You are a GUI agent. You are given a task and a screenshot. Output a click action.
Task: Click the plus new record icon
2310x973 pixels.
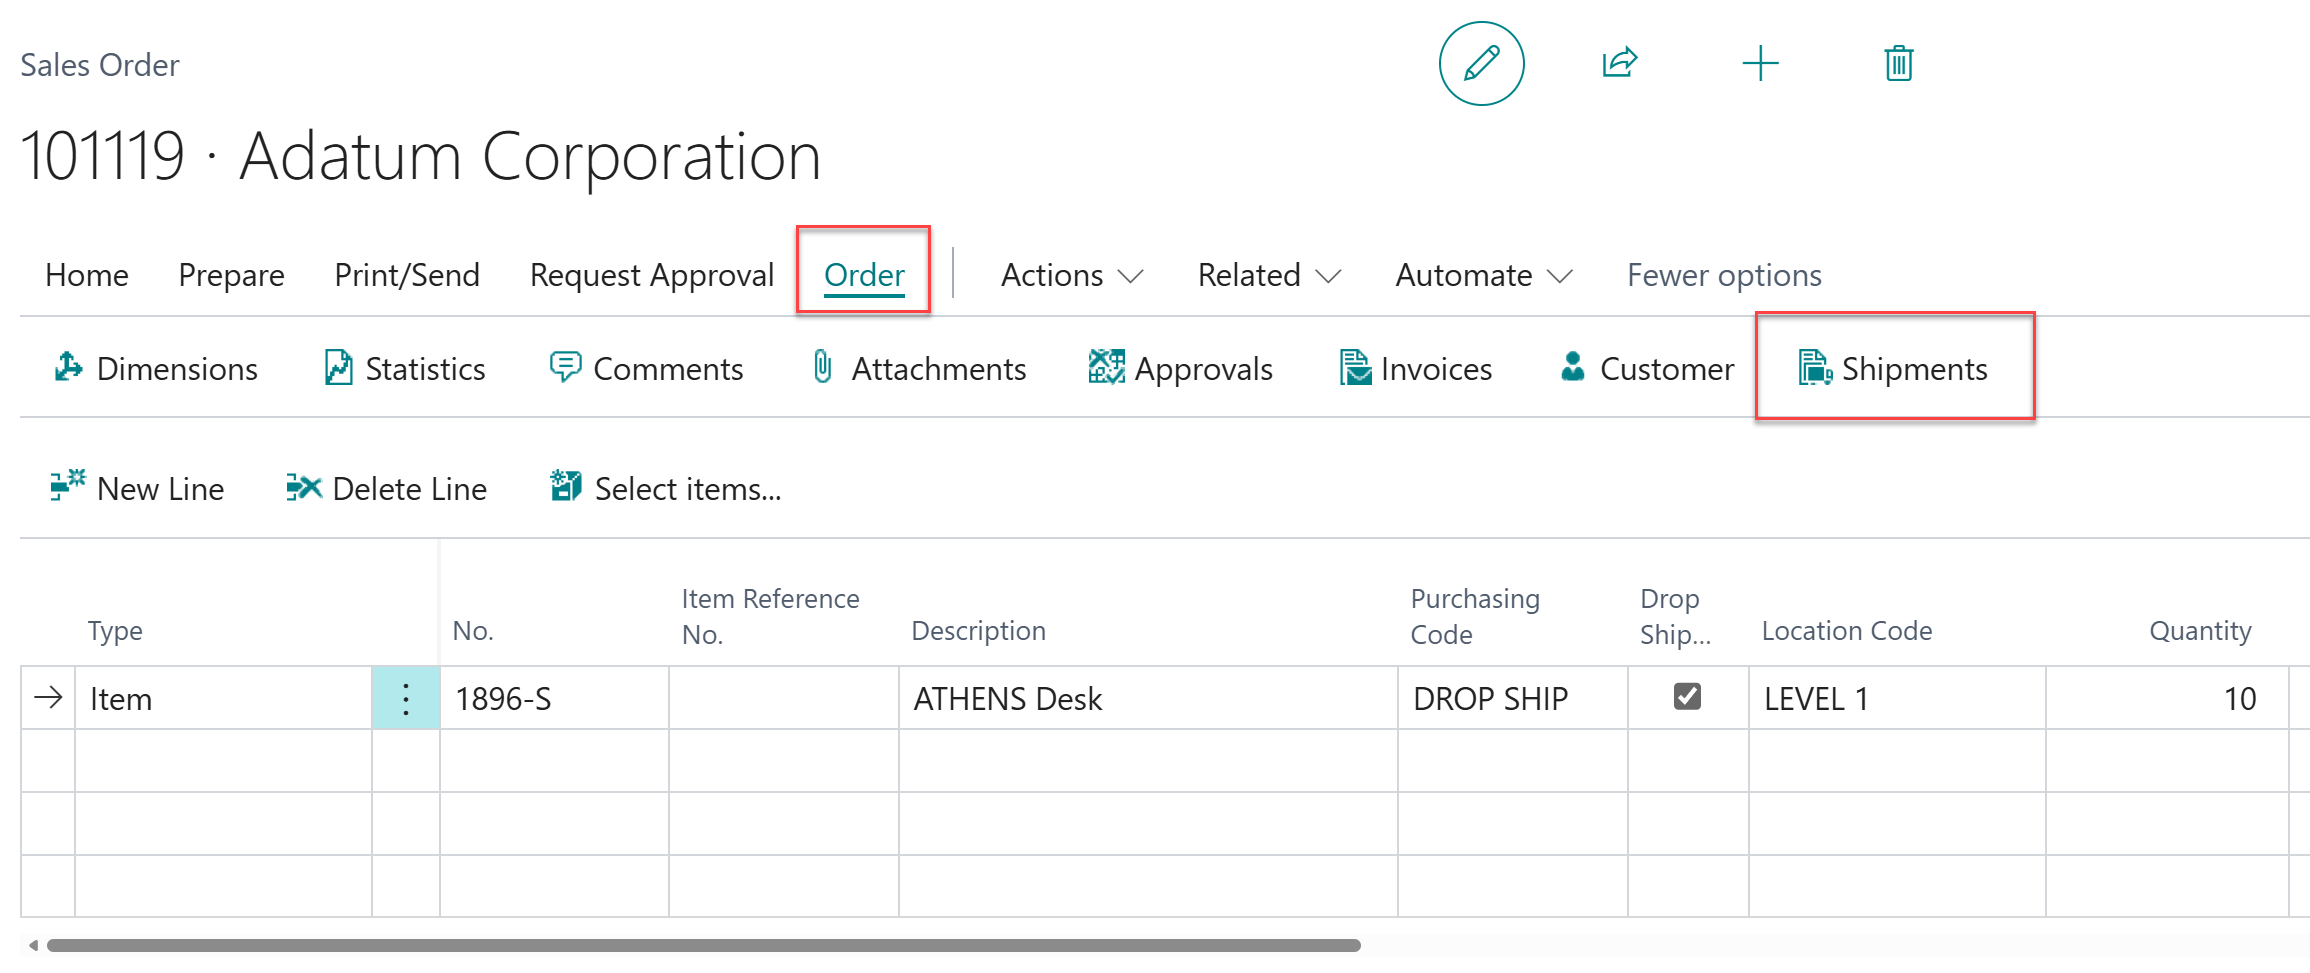tap(1760, 64)
